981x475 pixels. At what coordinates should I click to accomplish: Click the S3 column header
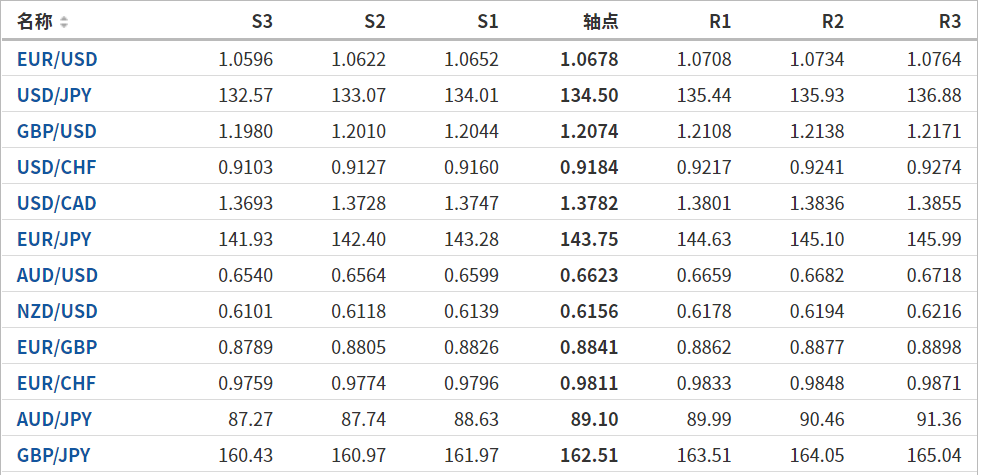click(261, 21)
